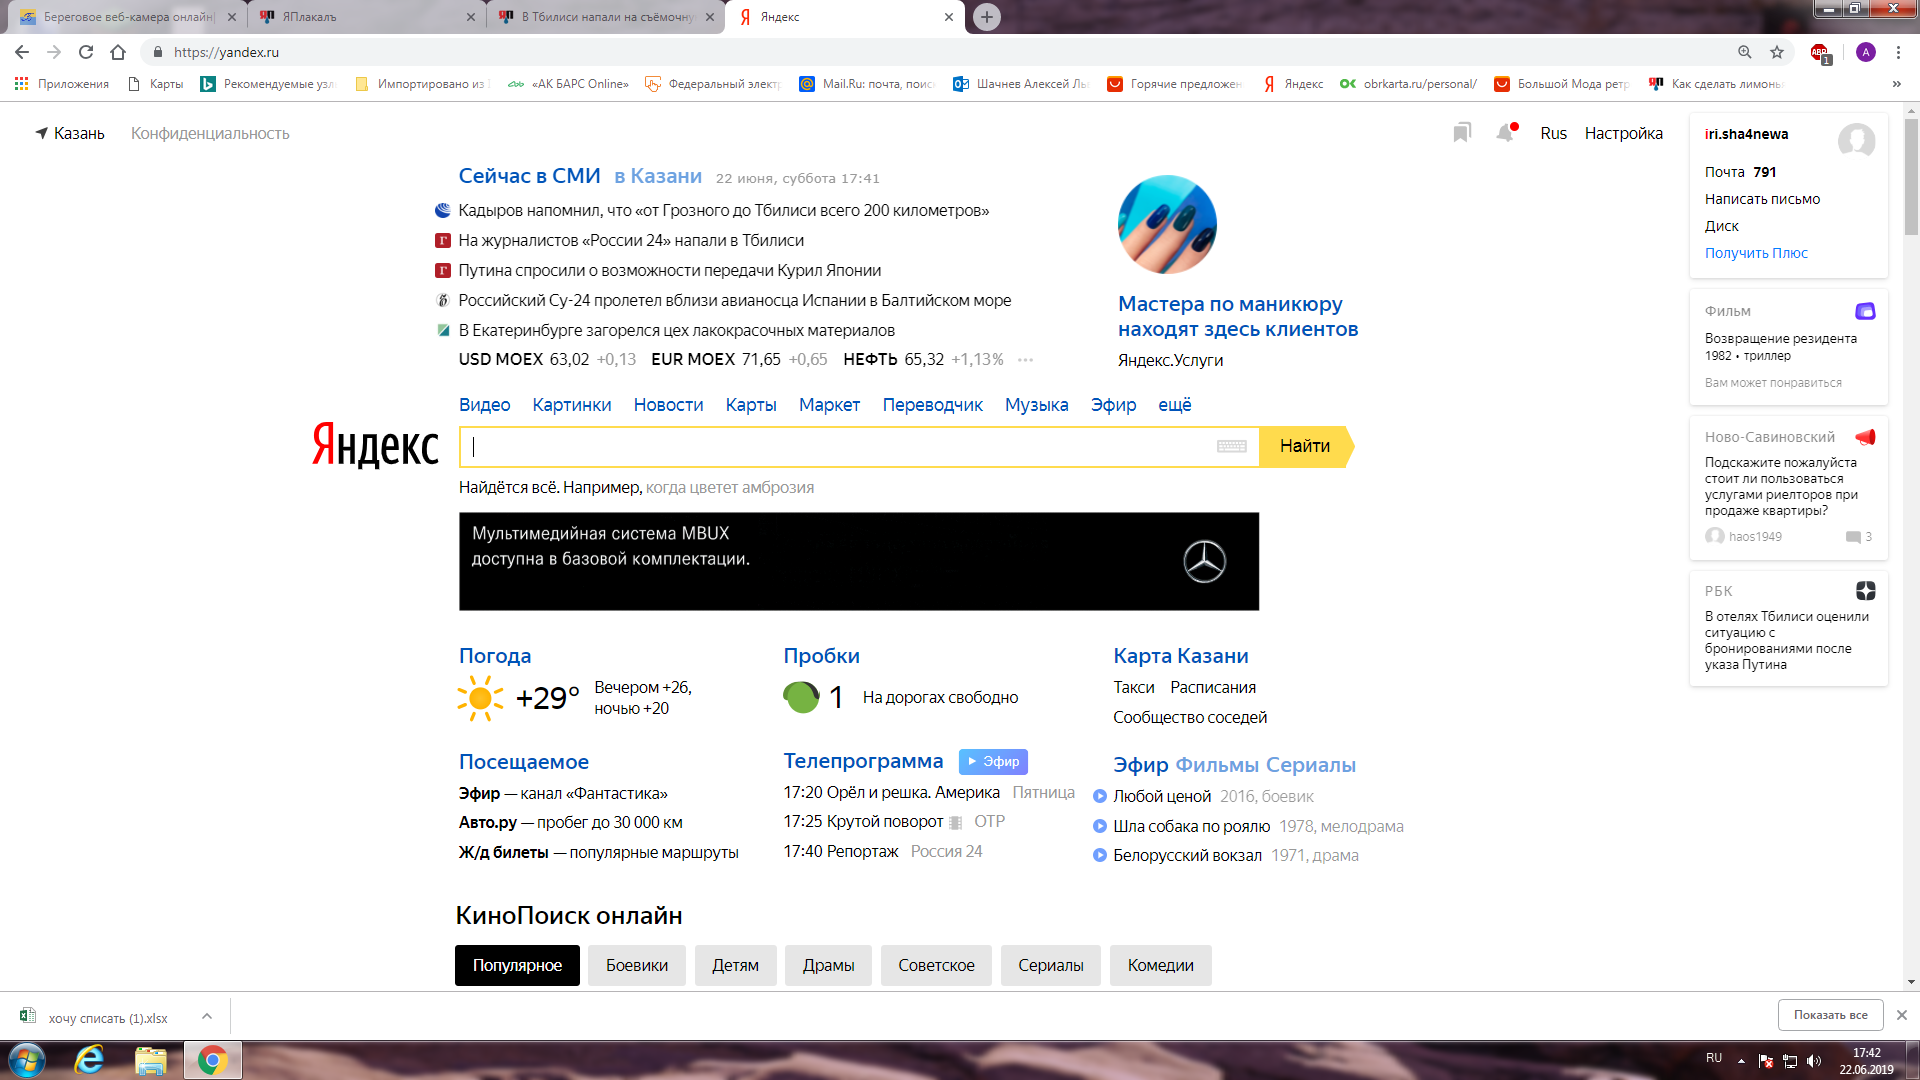Click the Найти search button
This screenshot has height=1080, width=1920.
pos(1305,446)
